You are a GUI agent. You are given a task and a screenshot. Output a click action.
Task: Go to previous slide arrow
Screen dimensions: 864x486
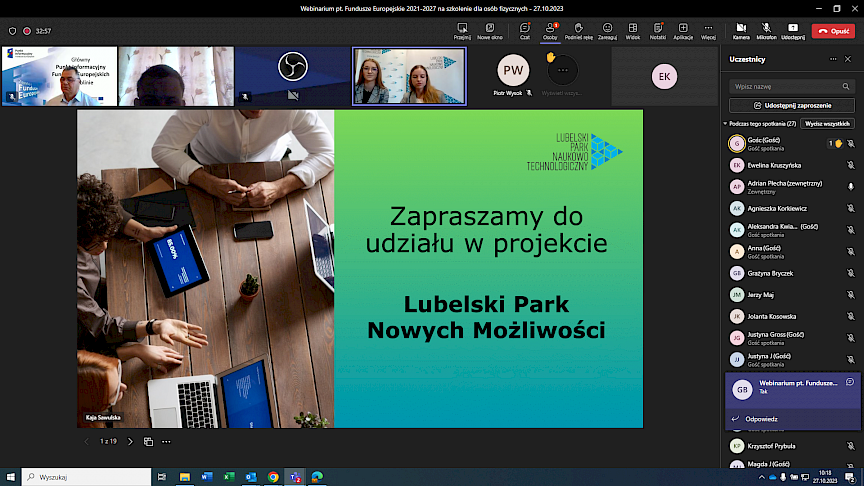pyautogui.click(x=87, y=441)
